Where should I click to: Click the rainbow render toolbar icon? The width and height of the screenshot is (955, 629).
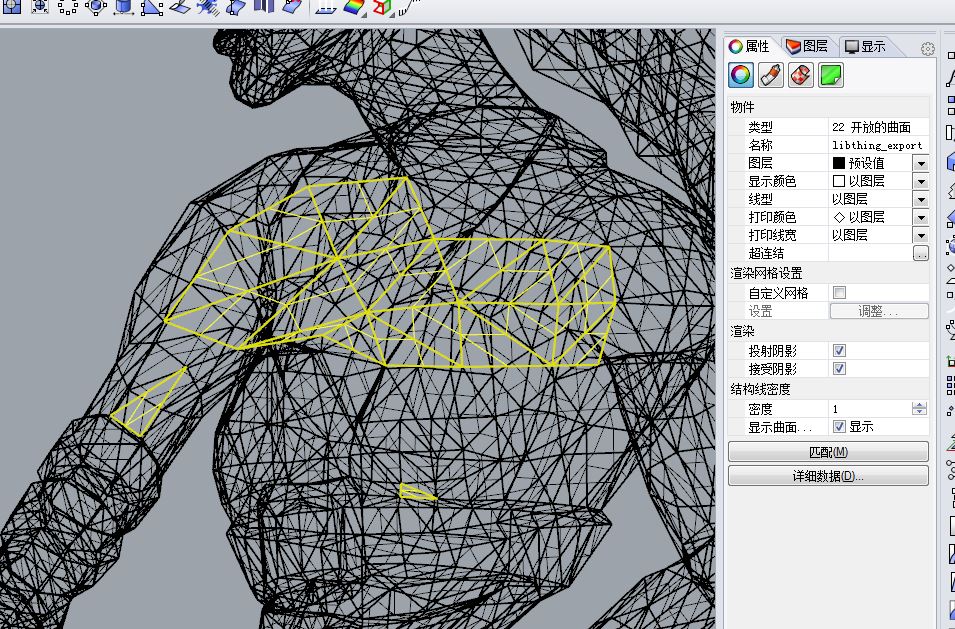coord(351,10)
